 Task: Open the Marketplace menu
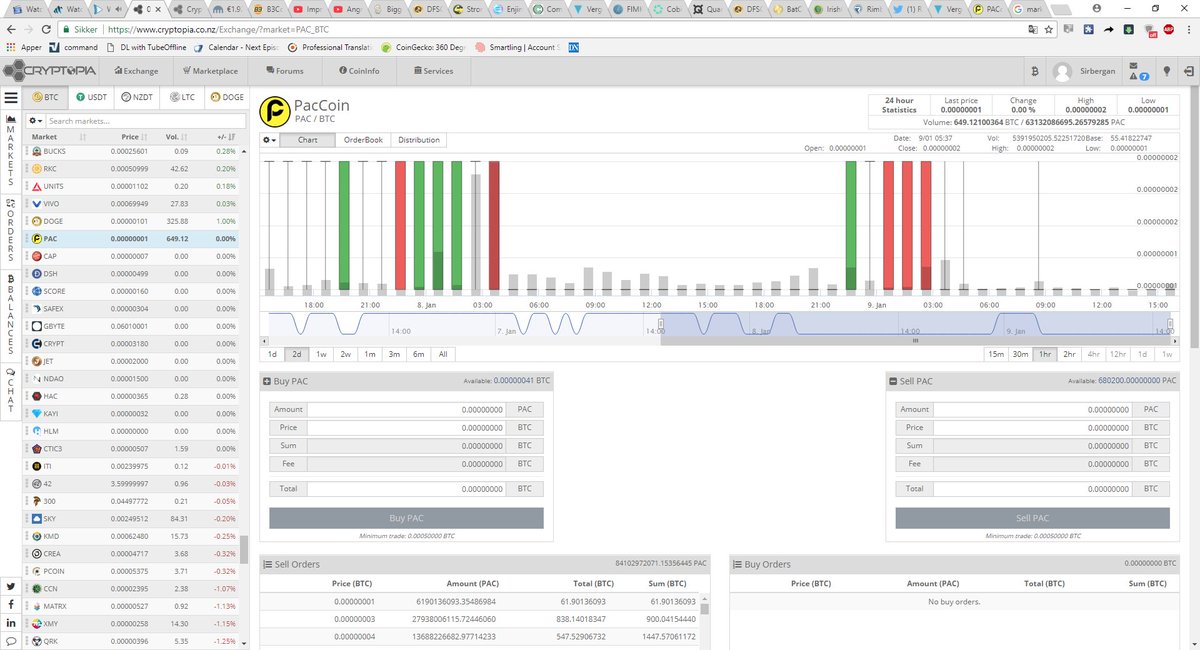(x=210, y=71)
